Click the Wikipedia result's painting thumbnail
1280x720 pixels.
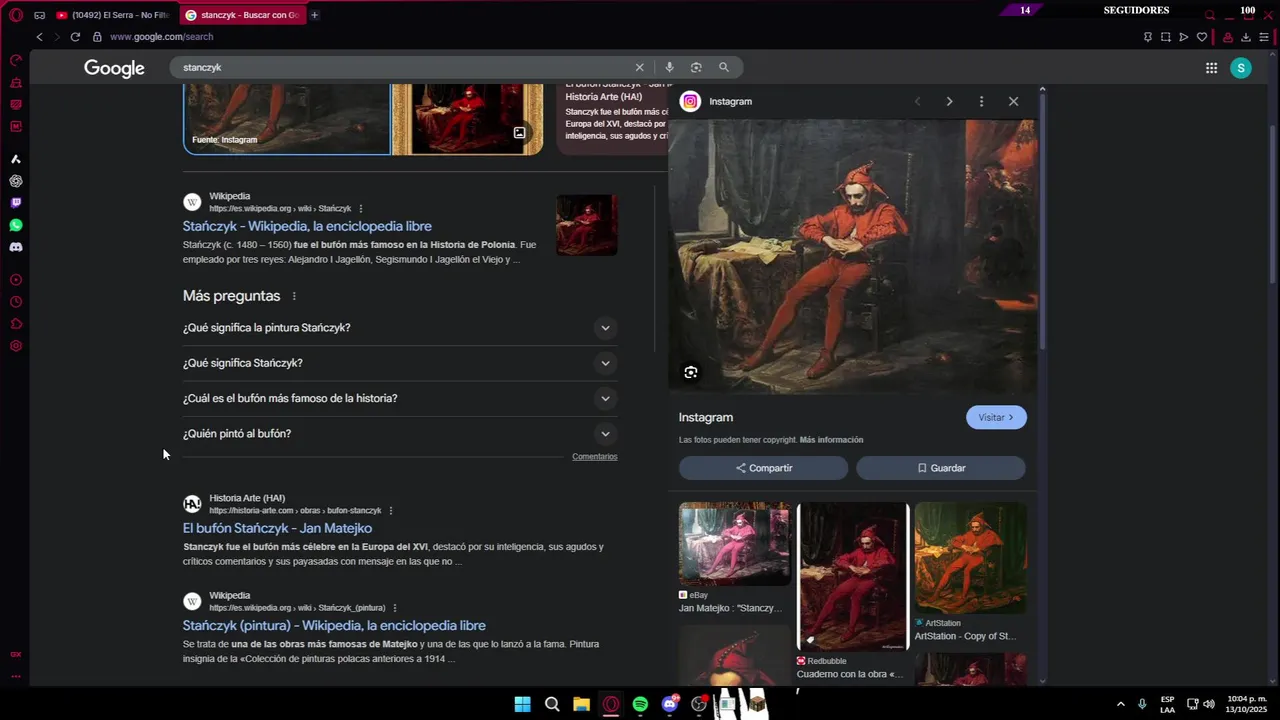point(587,225)
